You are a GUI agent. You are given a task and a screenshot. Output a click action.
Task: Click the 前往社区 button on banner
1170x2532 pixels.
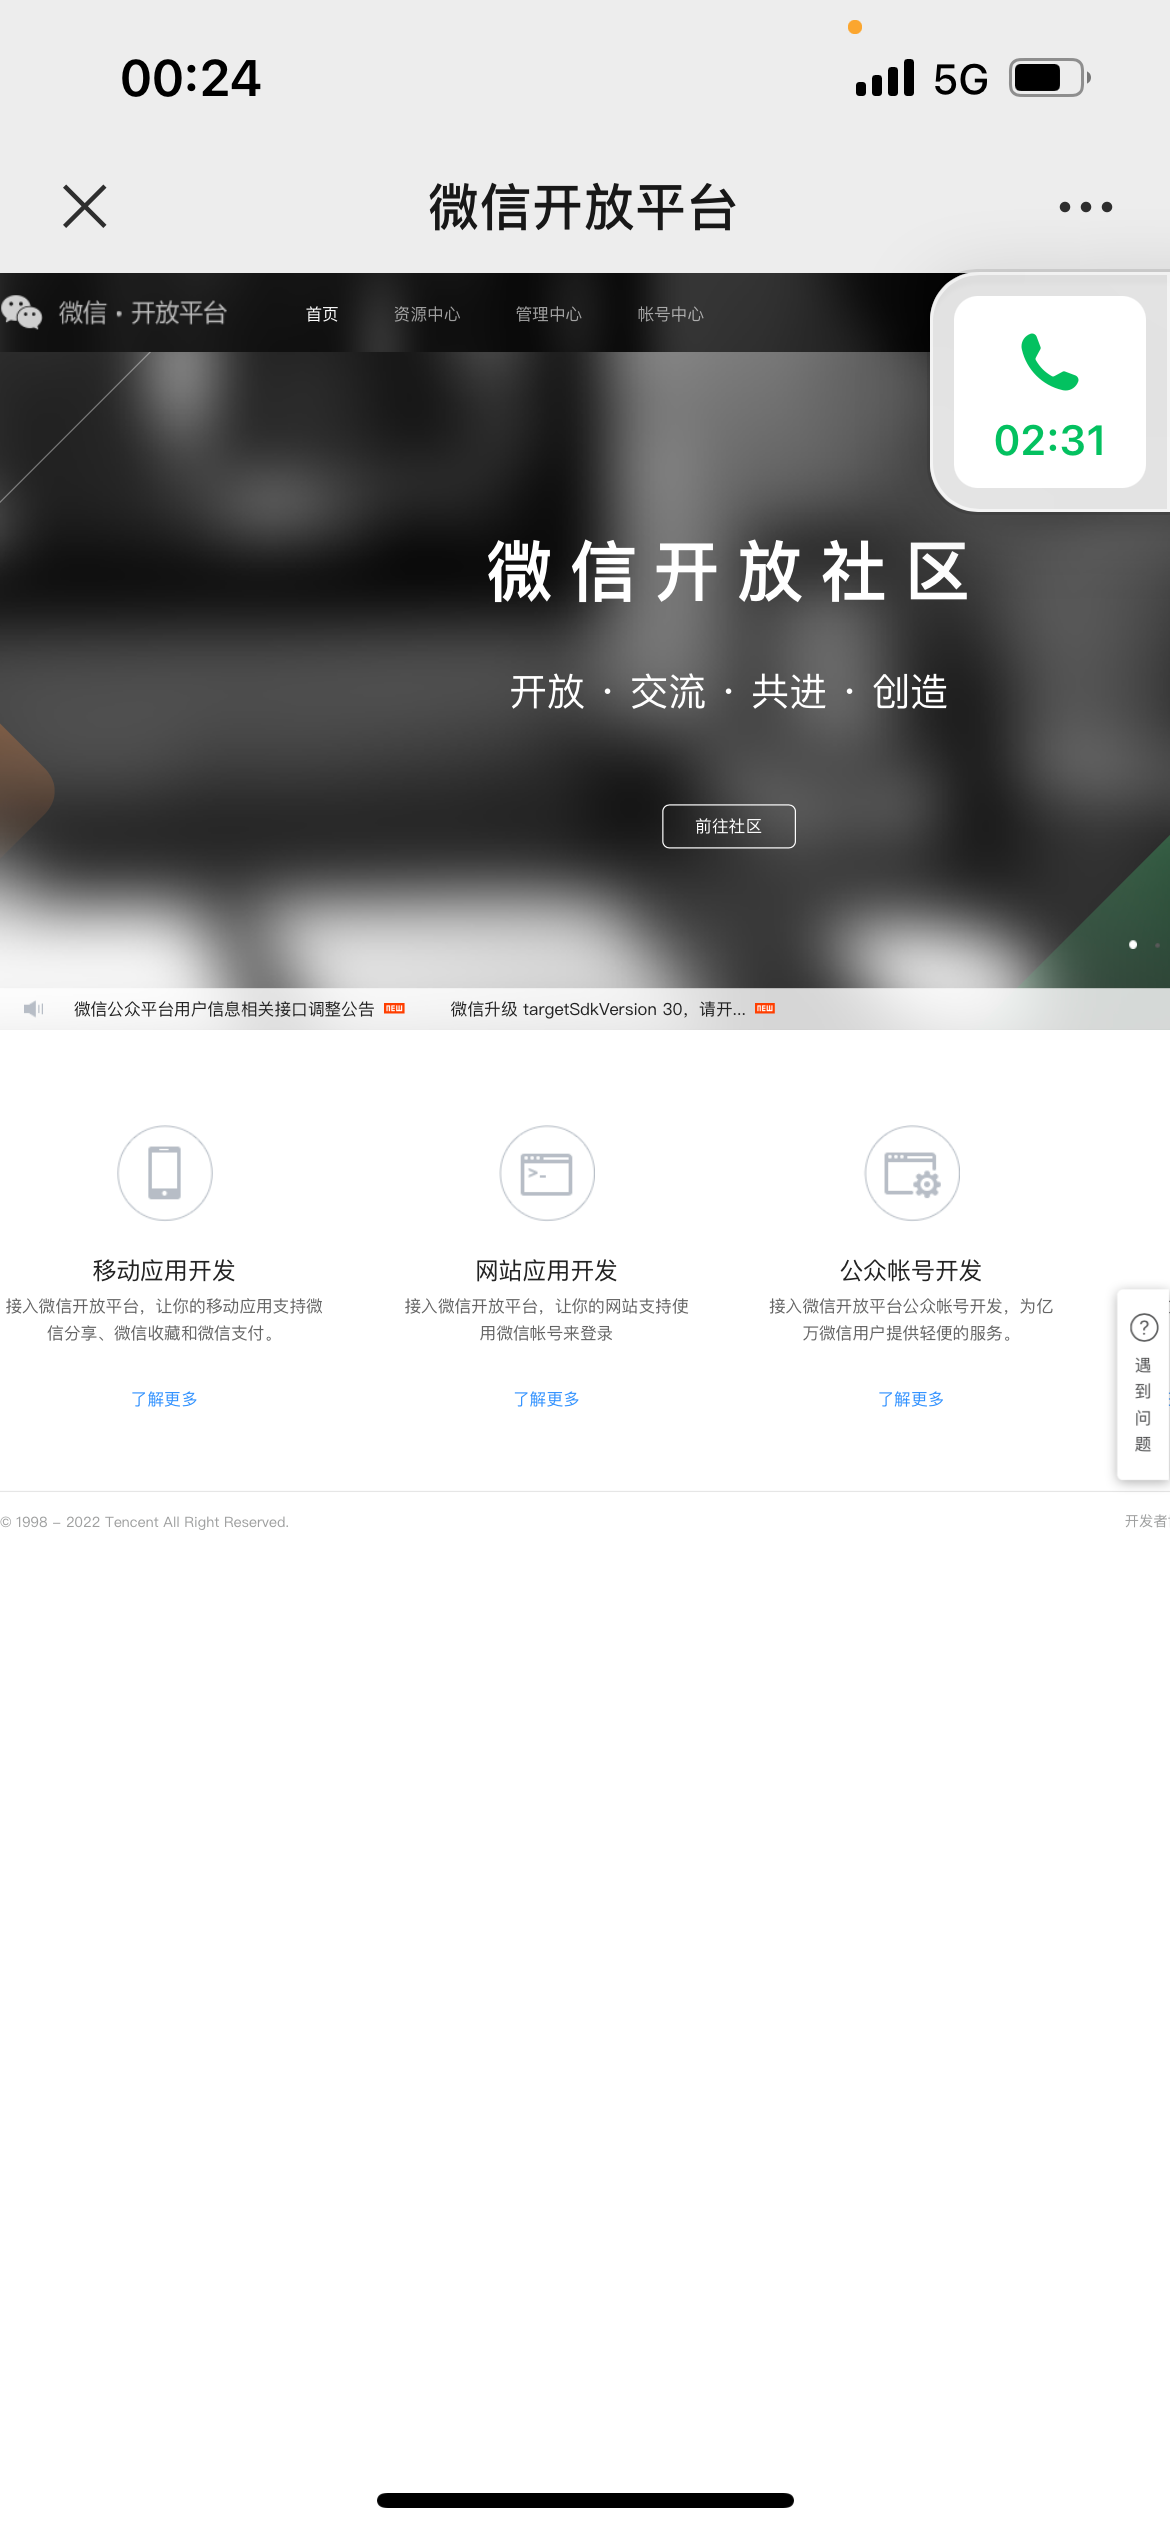click(x=729, y=826)
